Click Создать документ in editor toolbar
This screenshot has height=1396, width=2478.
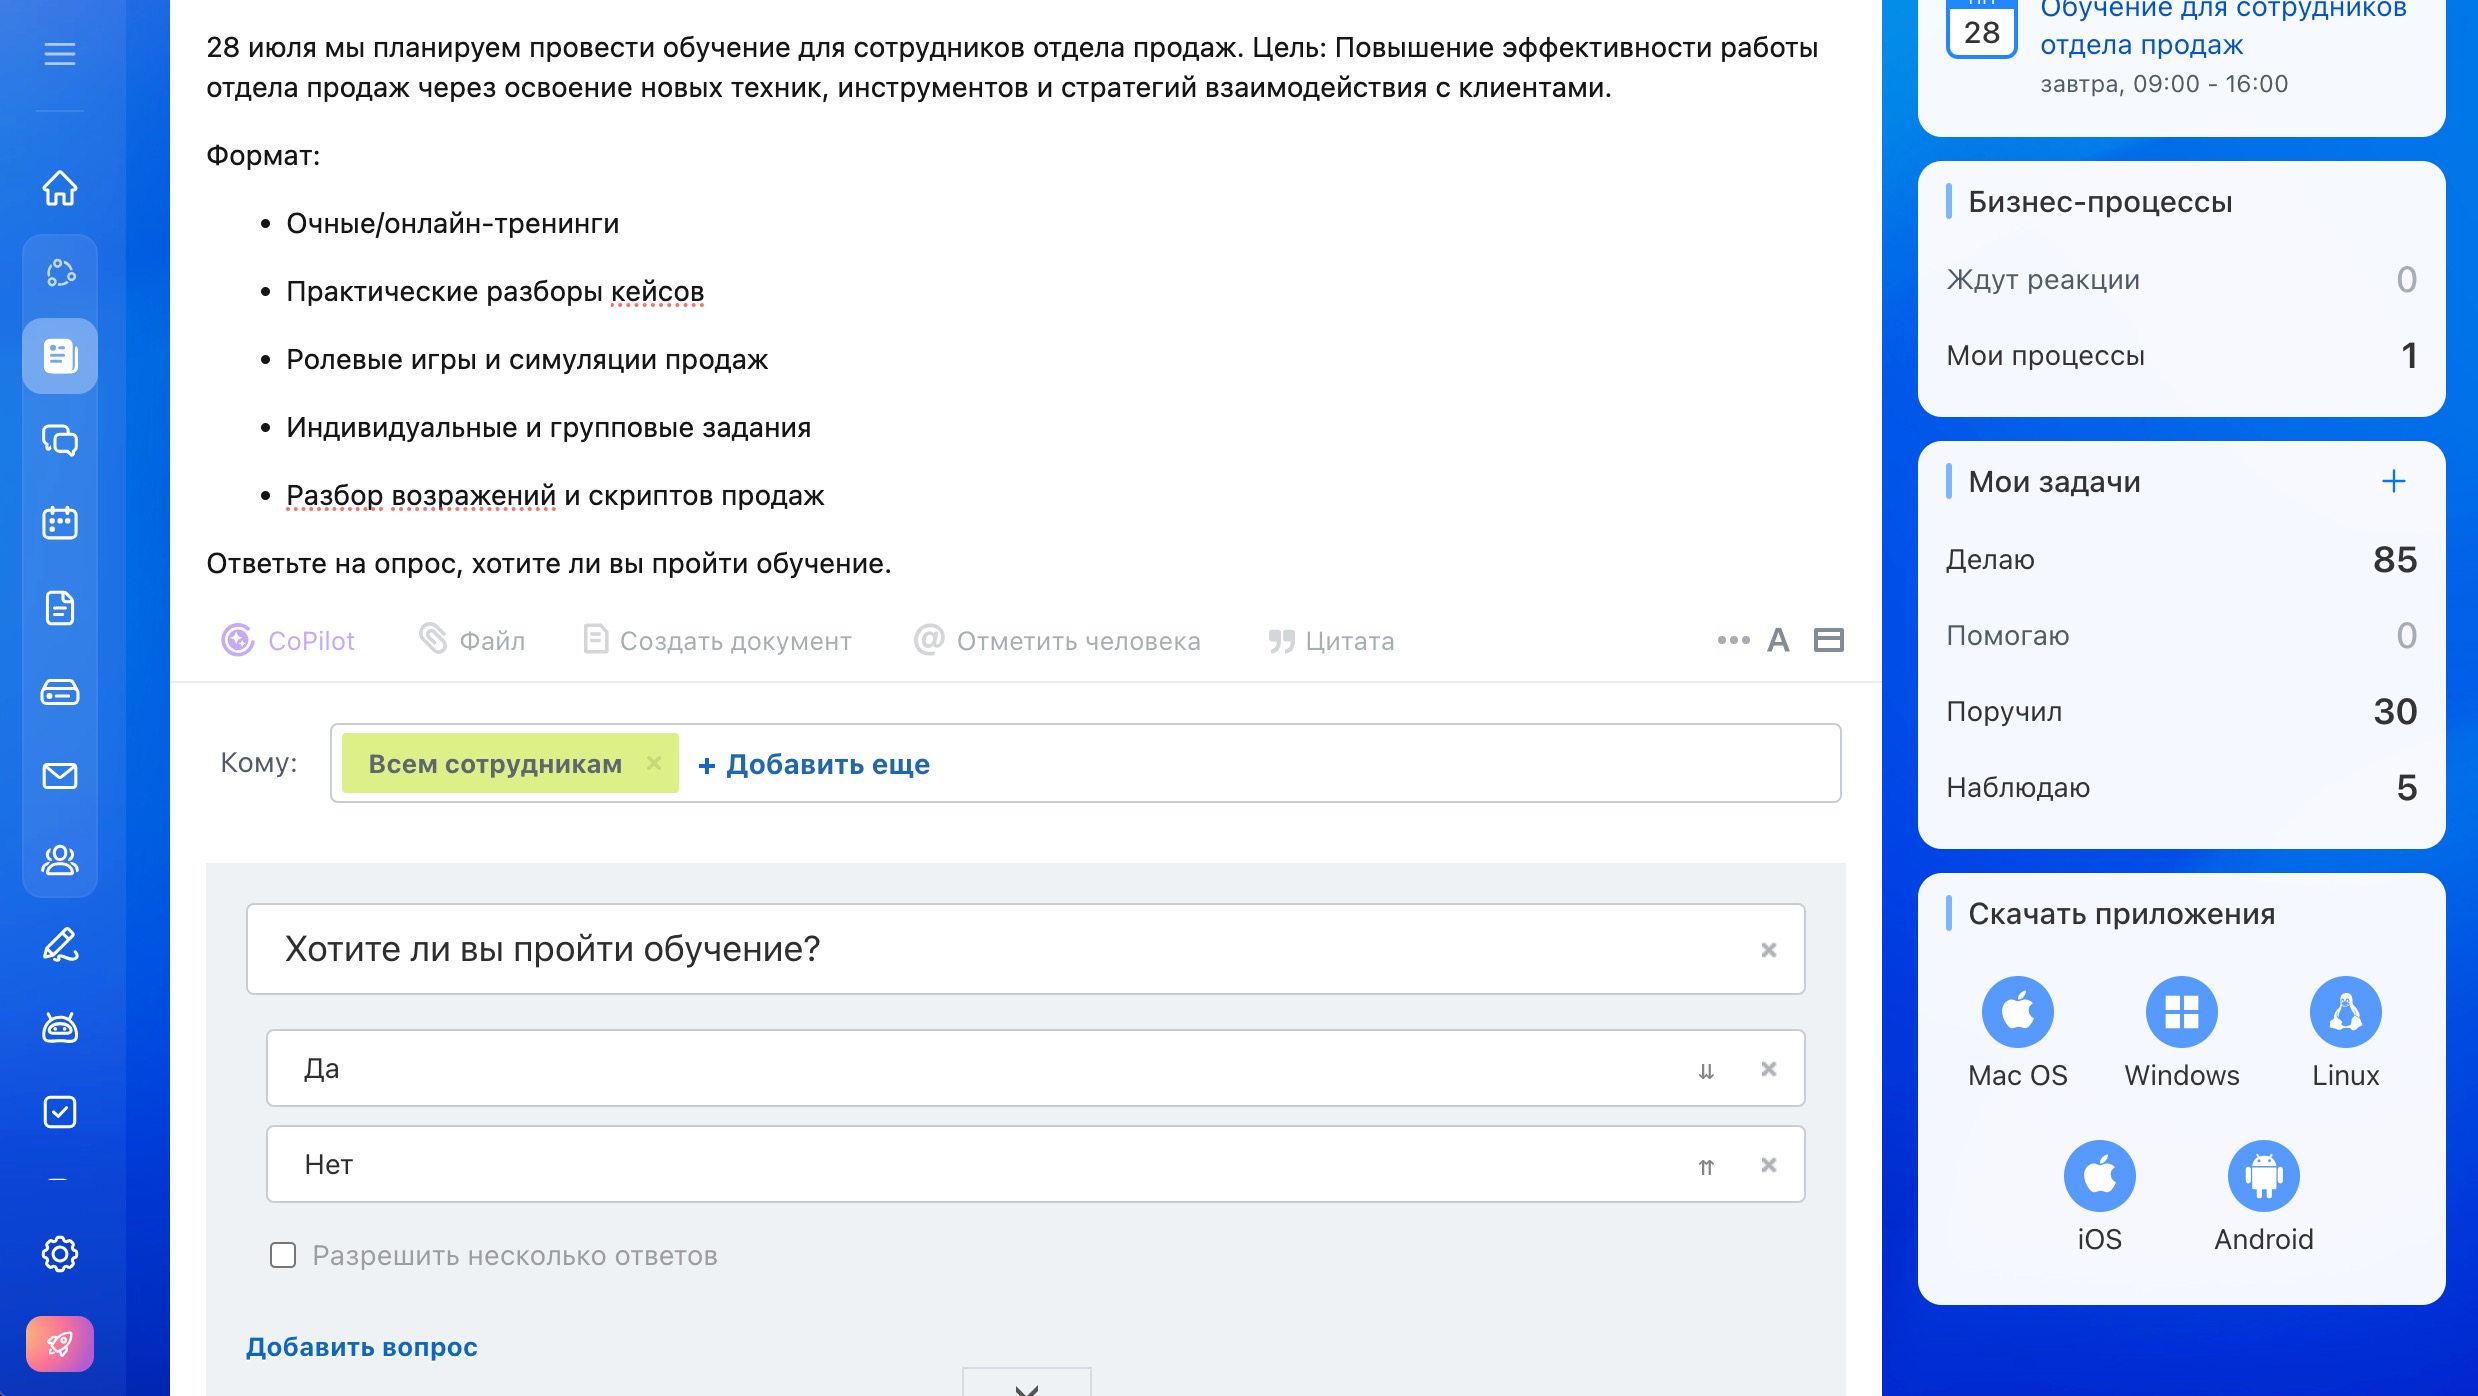click(x=717, y=640)
